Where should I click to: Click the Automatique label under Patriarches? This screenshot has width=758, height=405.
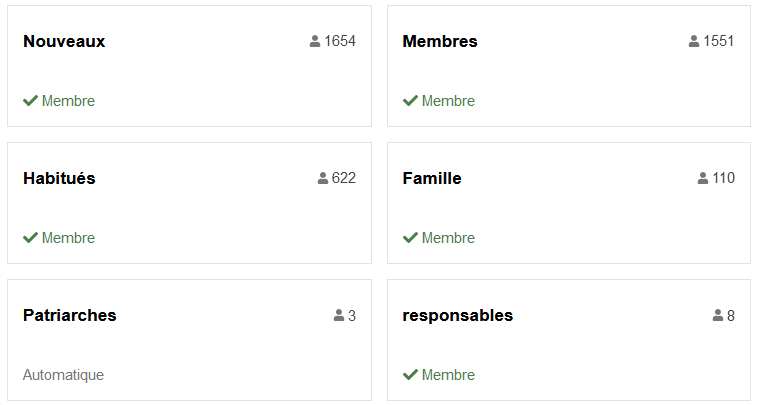63,375
